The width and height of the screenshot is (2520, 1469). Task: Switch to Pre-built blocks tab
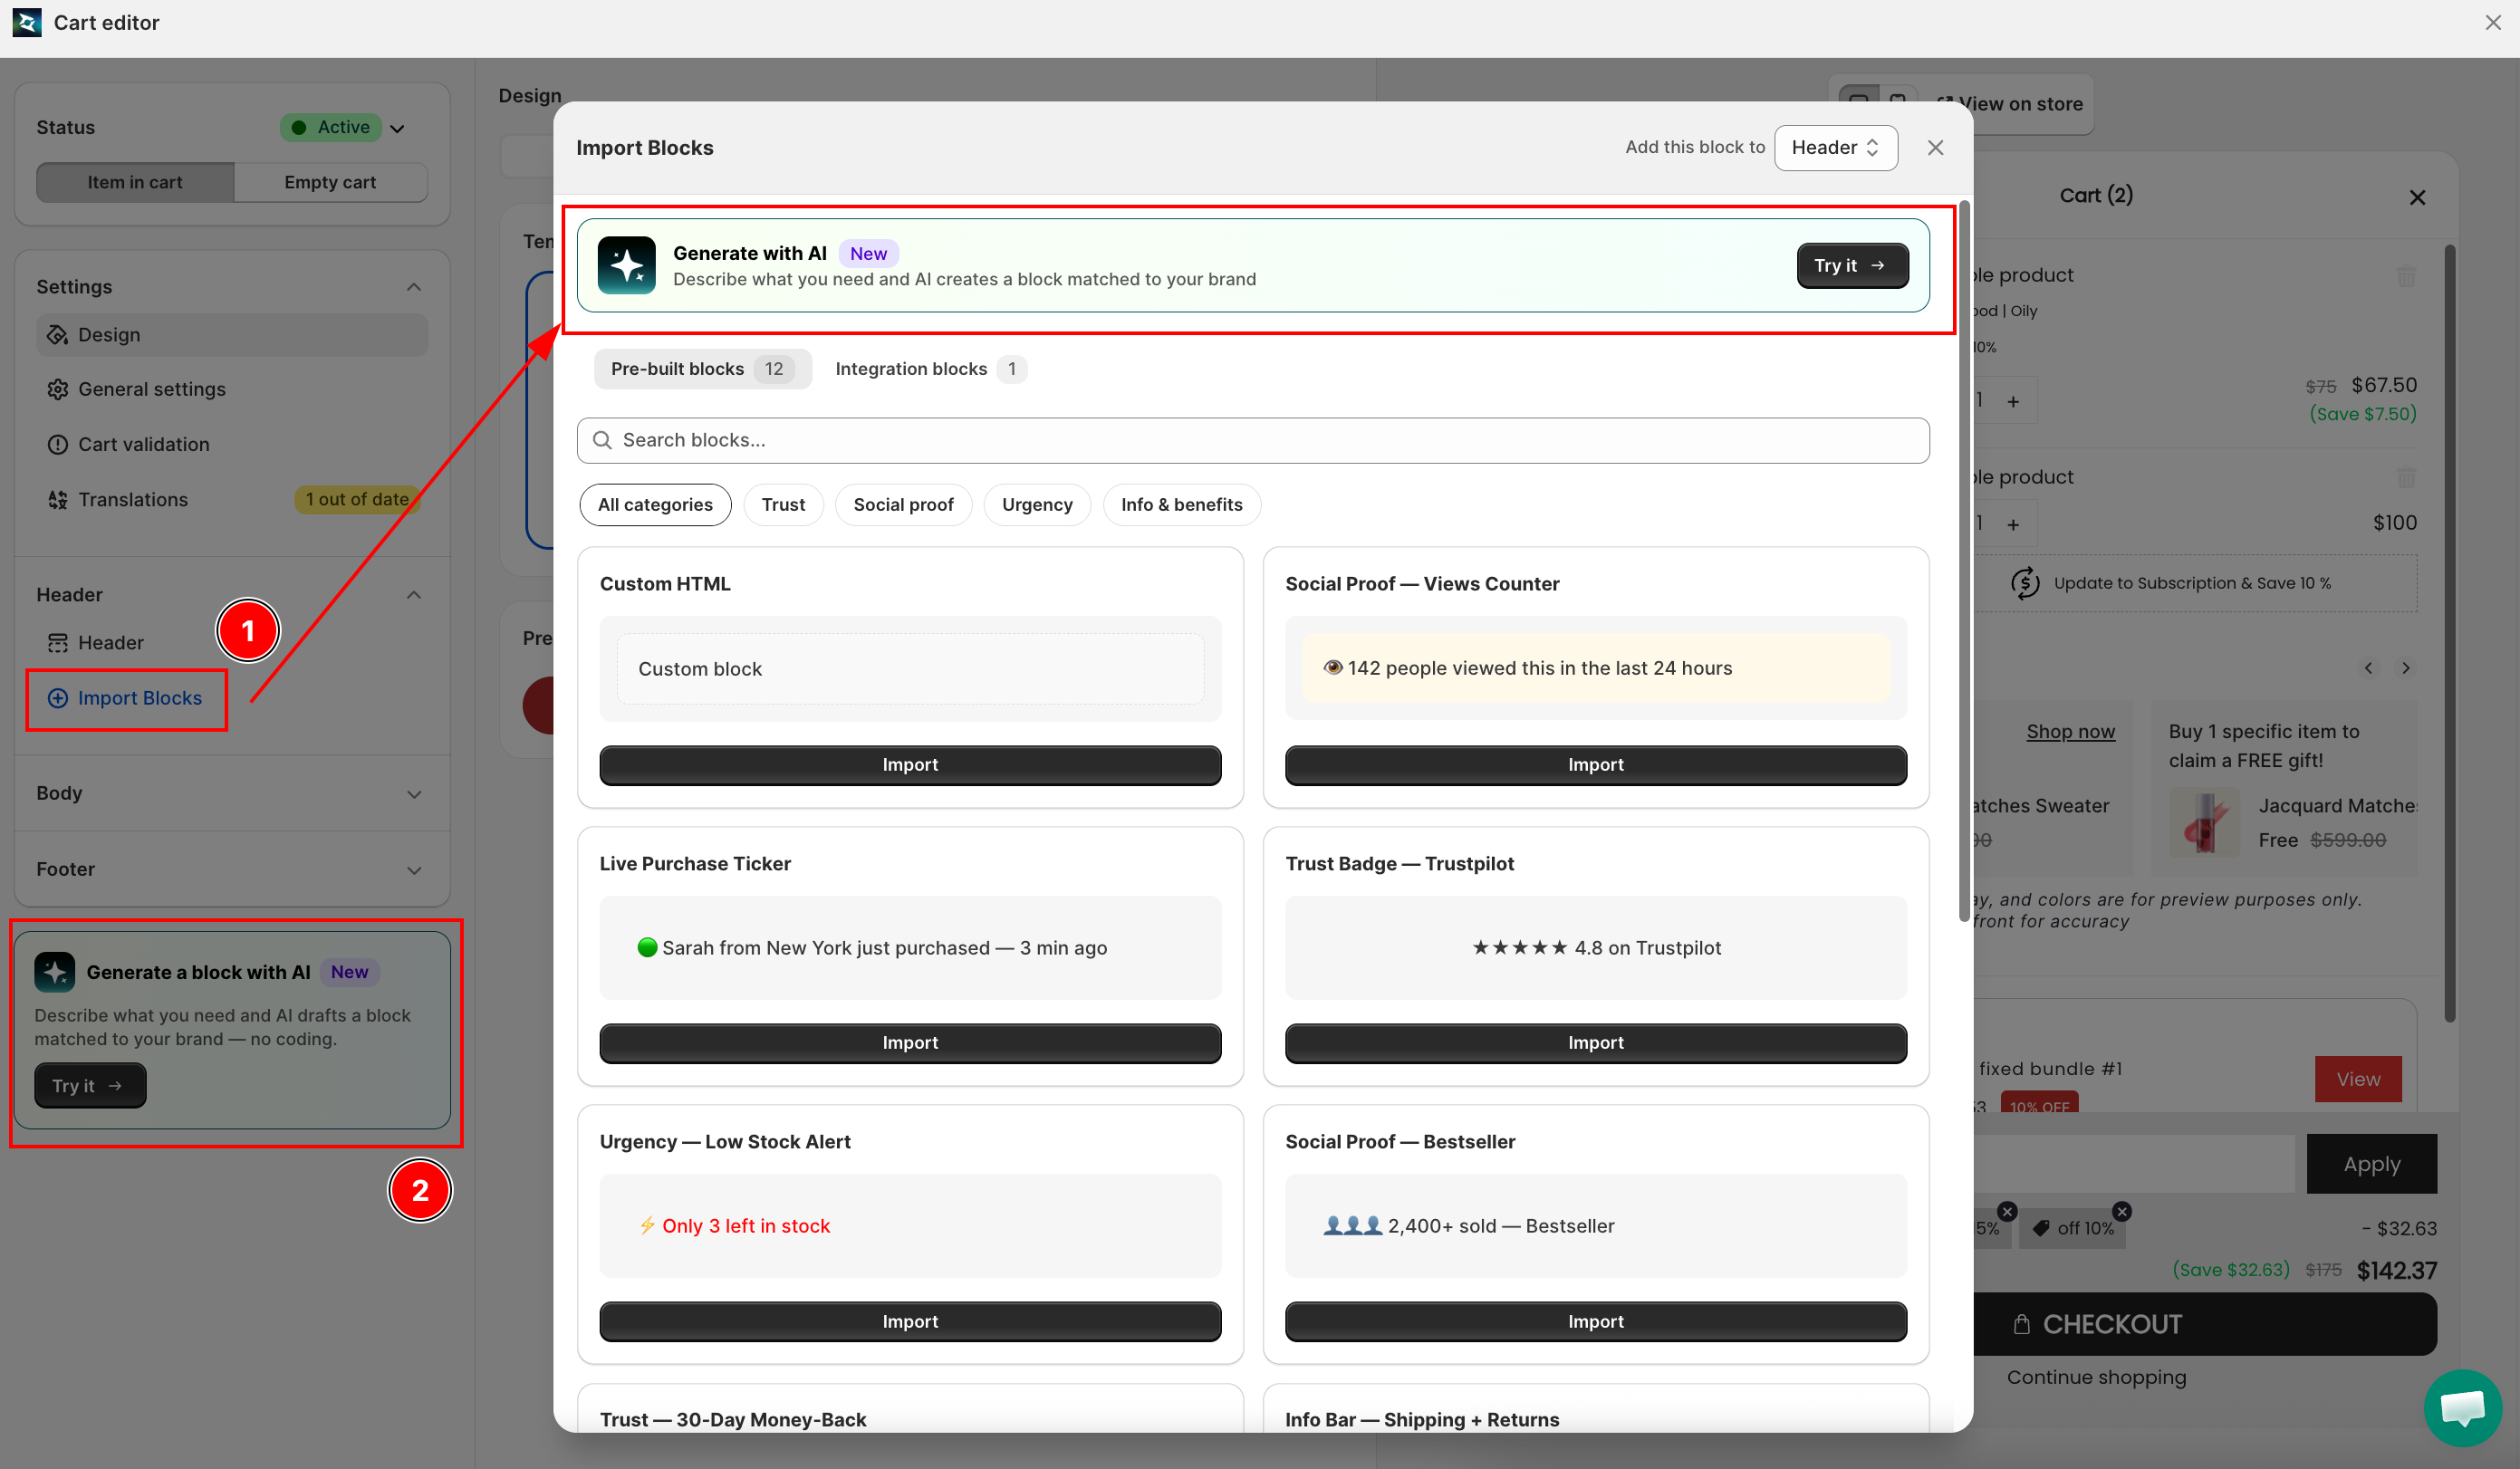pyautogui.click(x=702, y=369)
